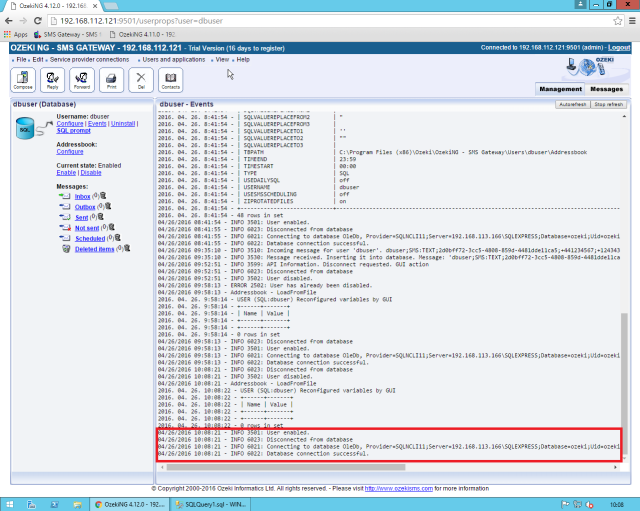
Task: Empty the Outbox using its trash icon
Action: [x=108, y=207]
